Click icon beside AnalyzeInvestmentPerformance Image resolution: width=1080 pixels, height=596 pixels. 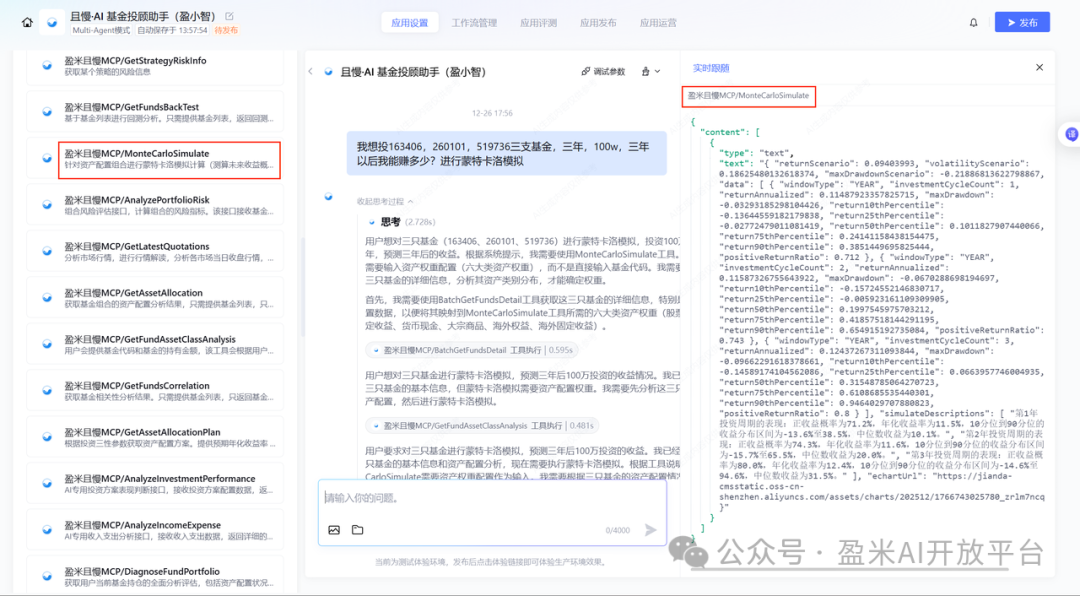47,483
